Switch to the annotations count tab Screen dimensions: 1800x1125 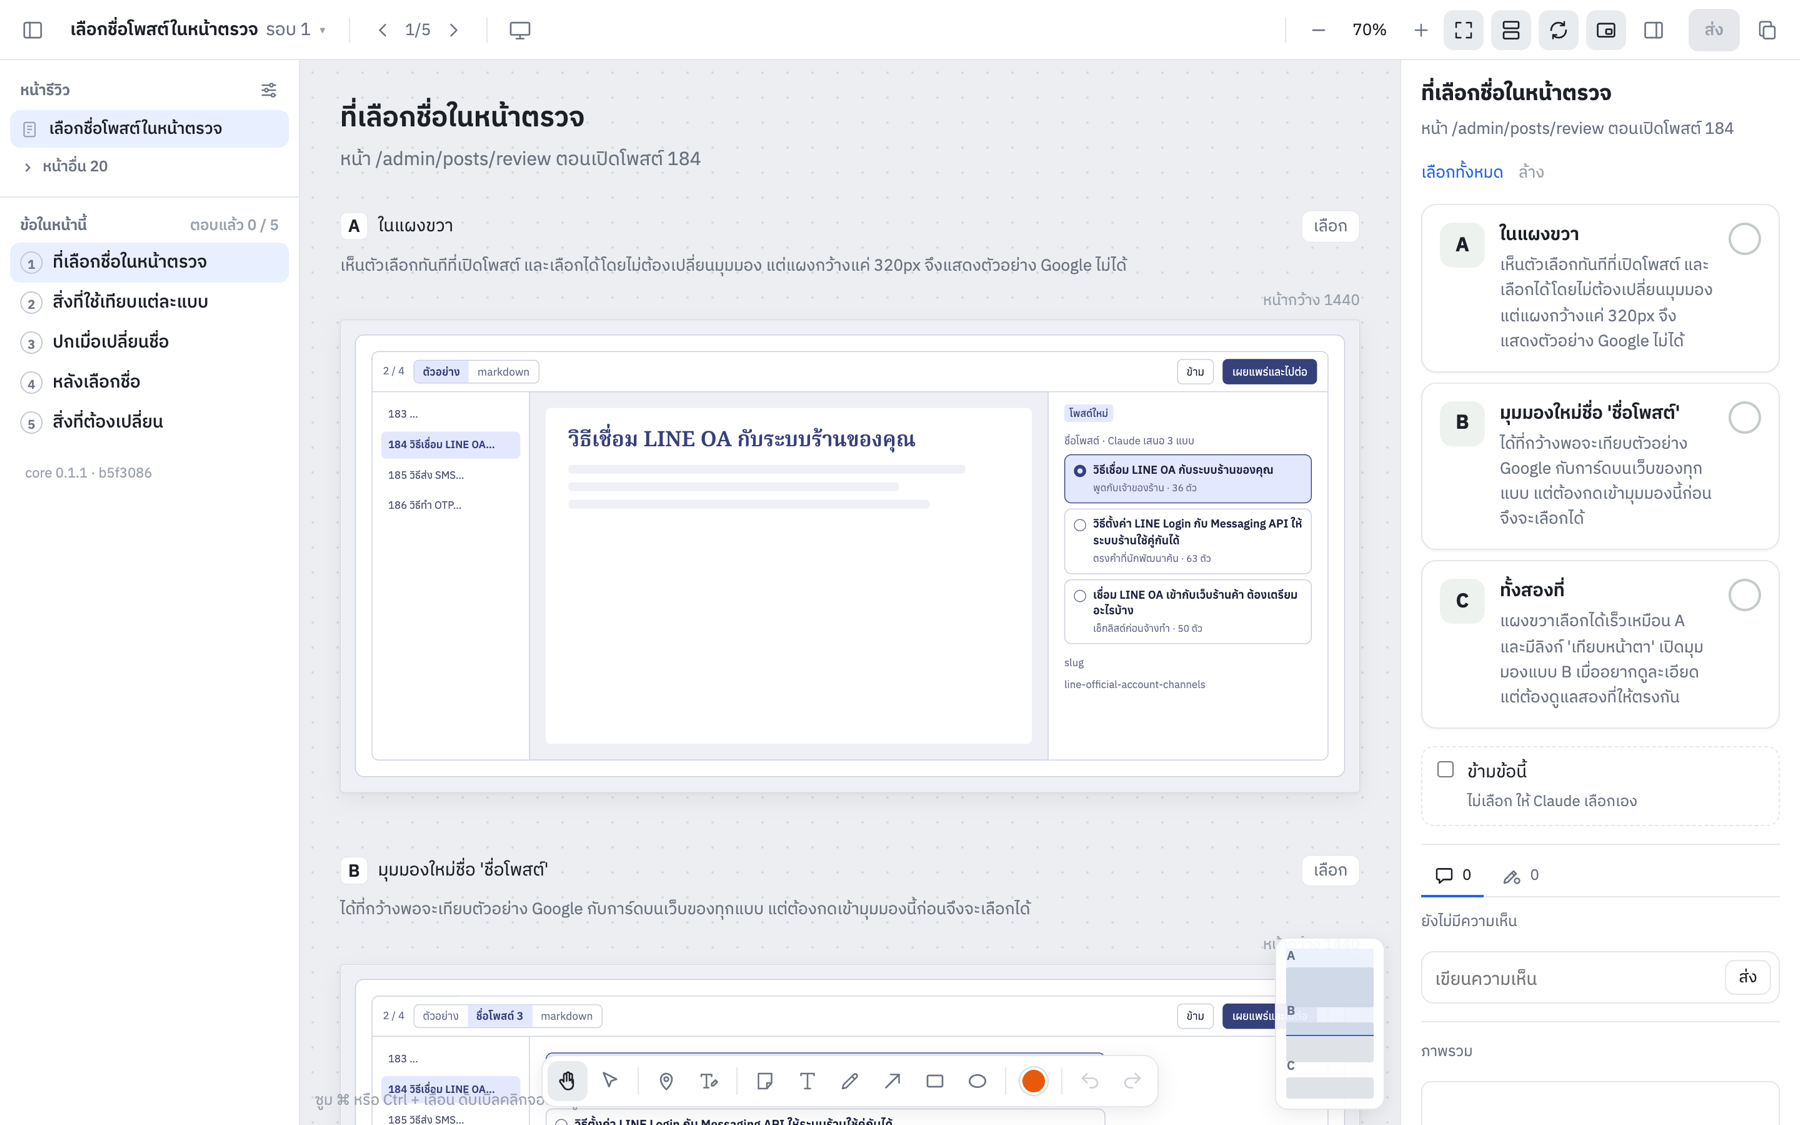coord(1521,875)
